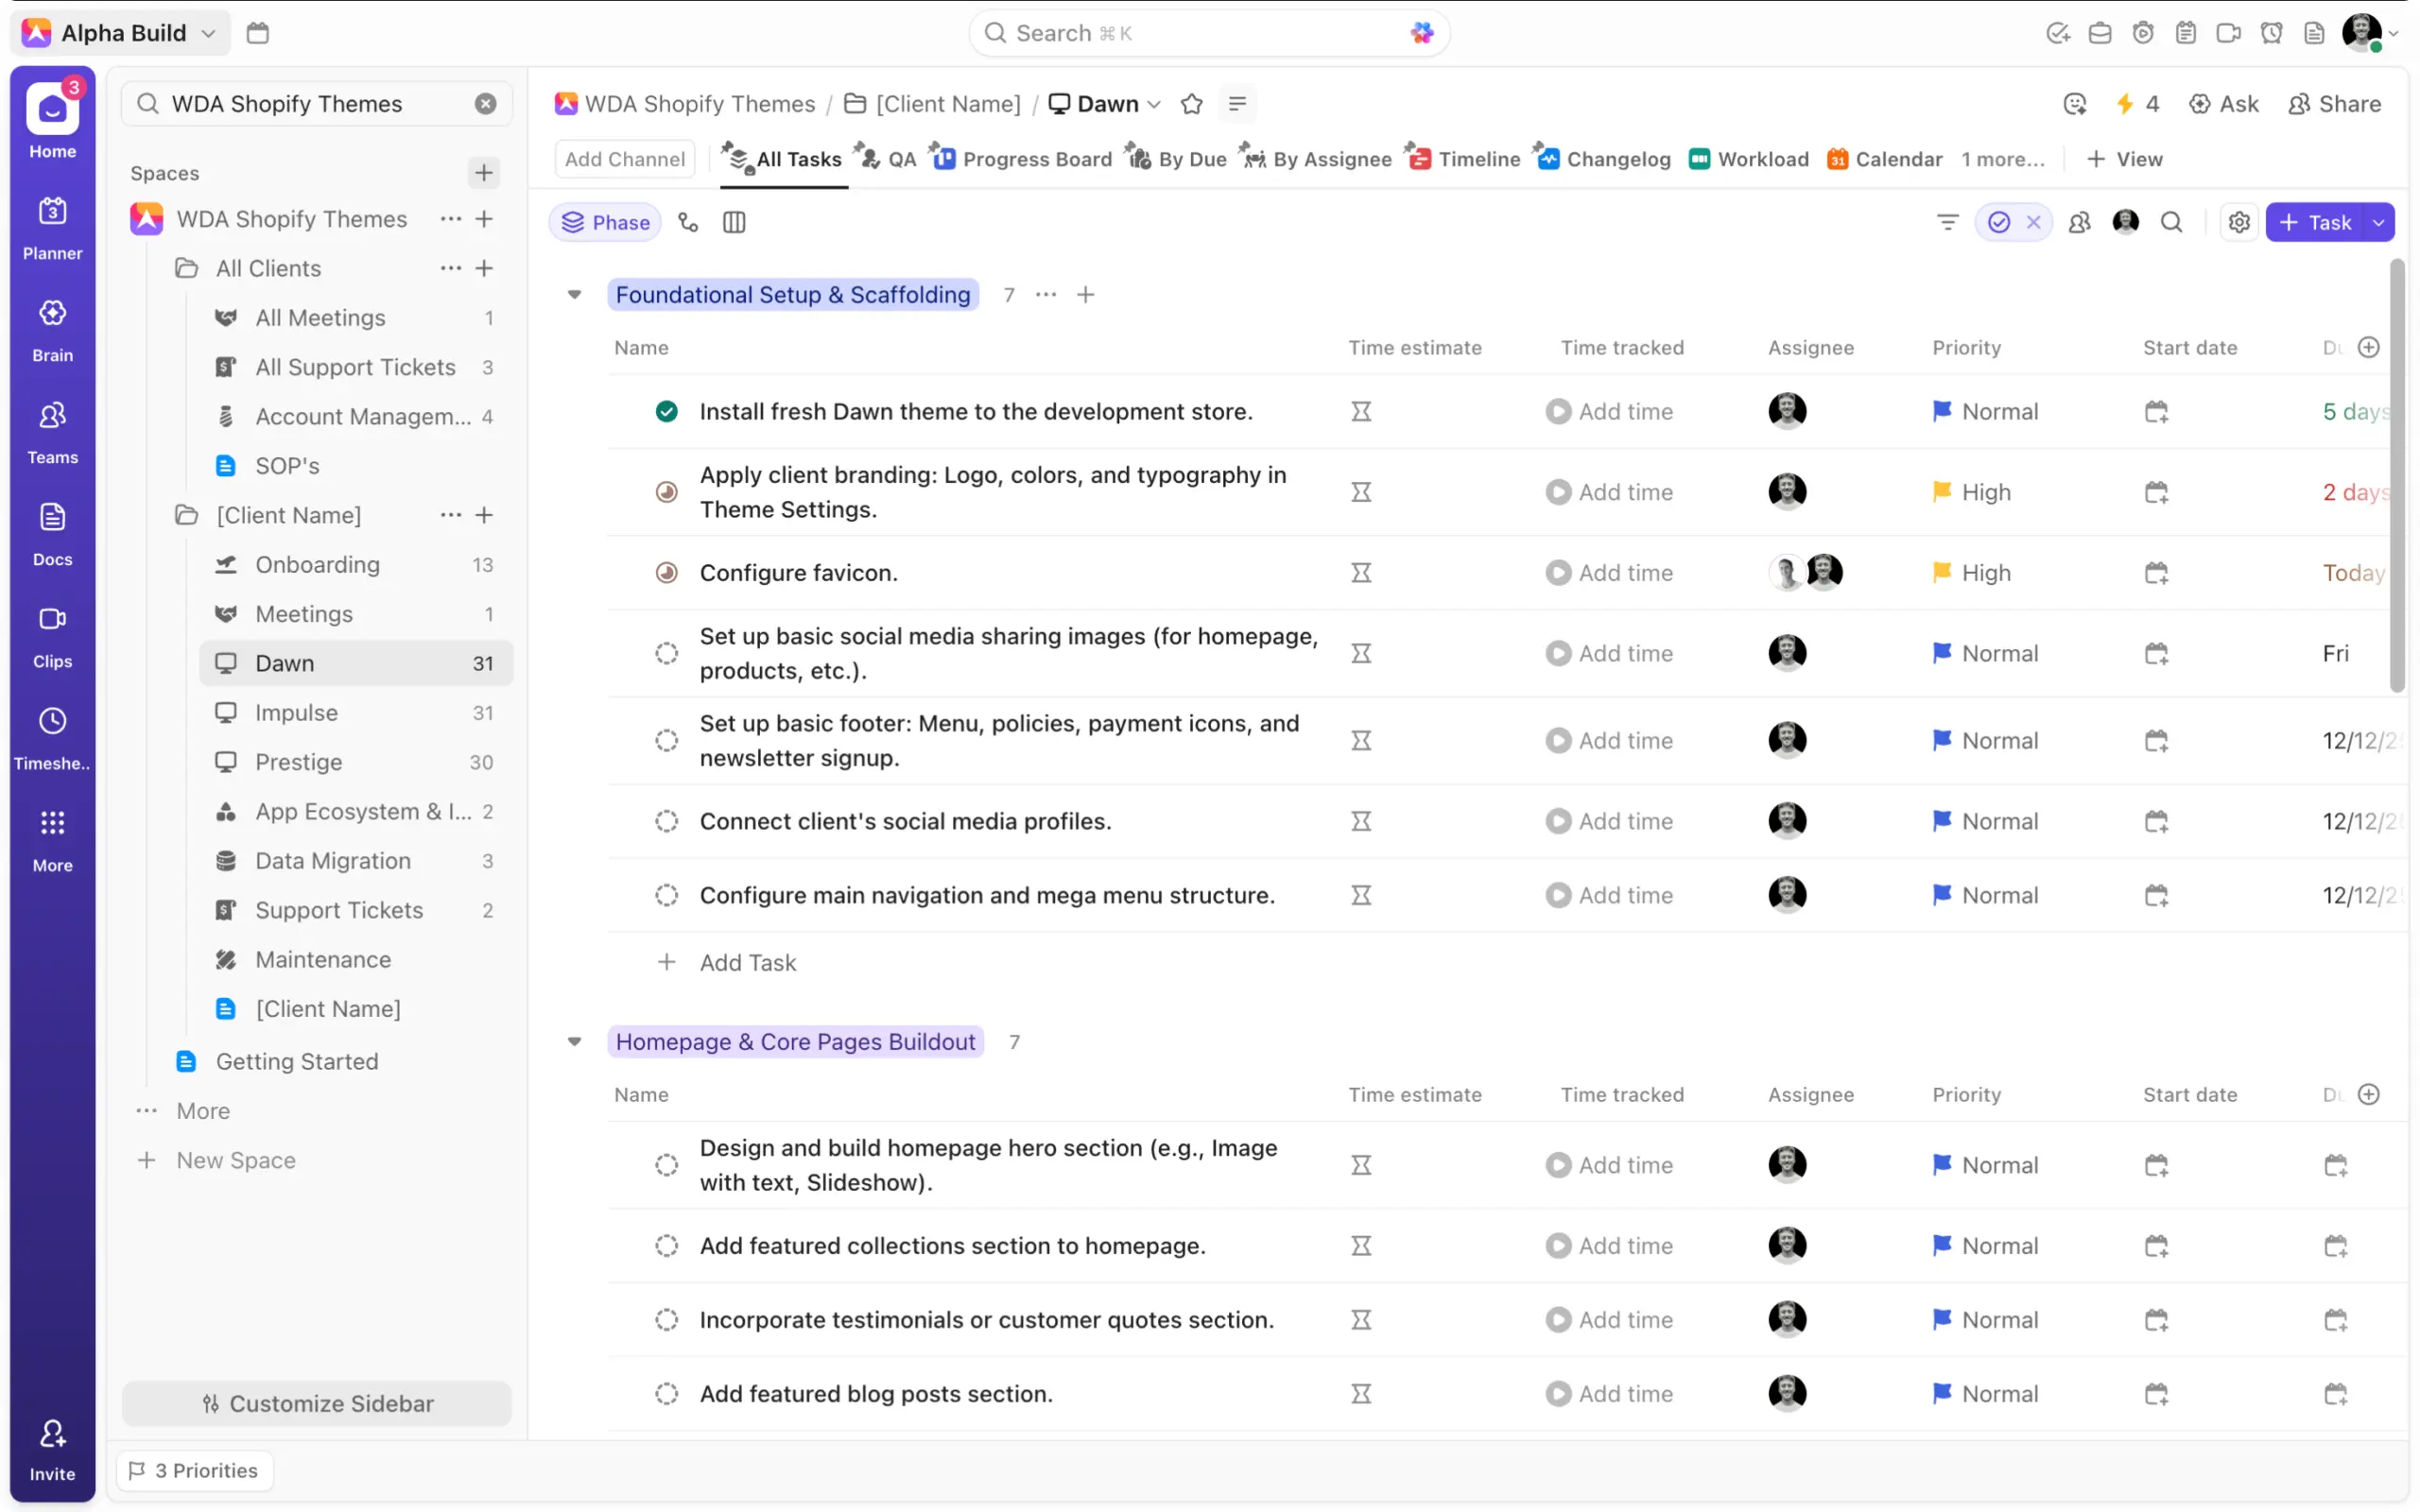Collapse the Homepage & Core Pages Buildout group
2420x1512 pixels.
click(x=574, y=1041)
